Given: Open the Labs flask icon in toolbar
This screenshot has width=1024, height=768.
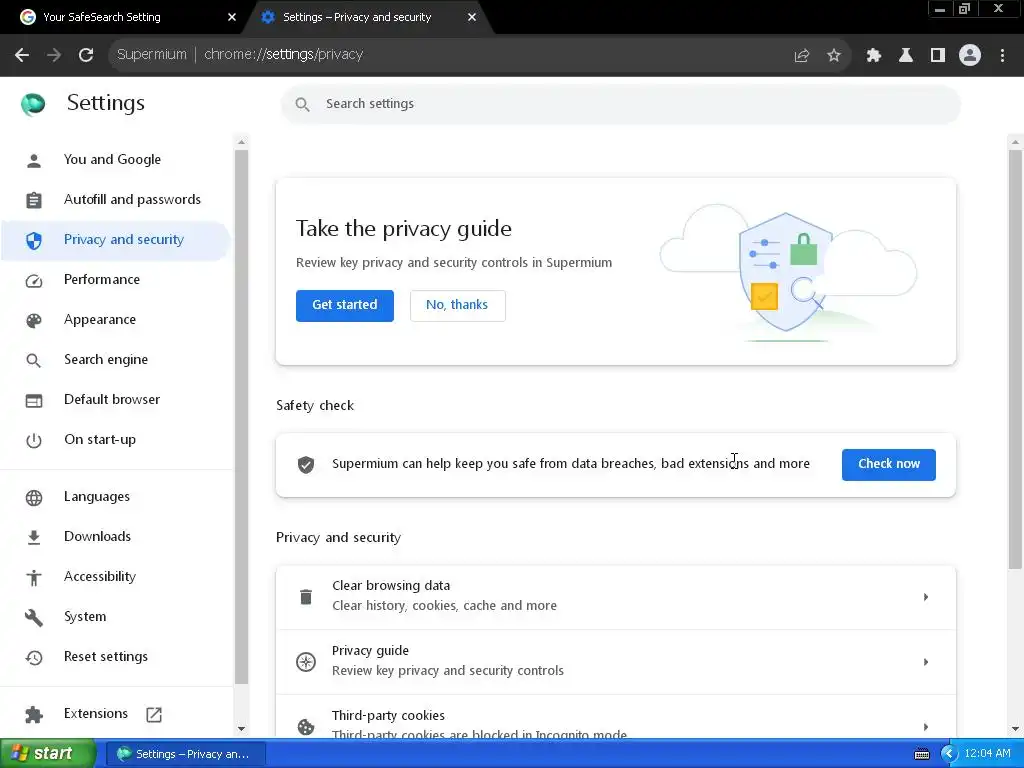Looking at the screenshot, I should click(x=906, y=56).
